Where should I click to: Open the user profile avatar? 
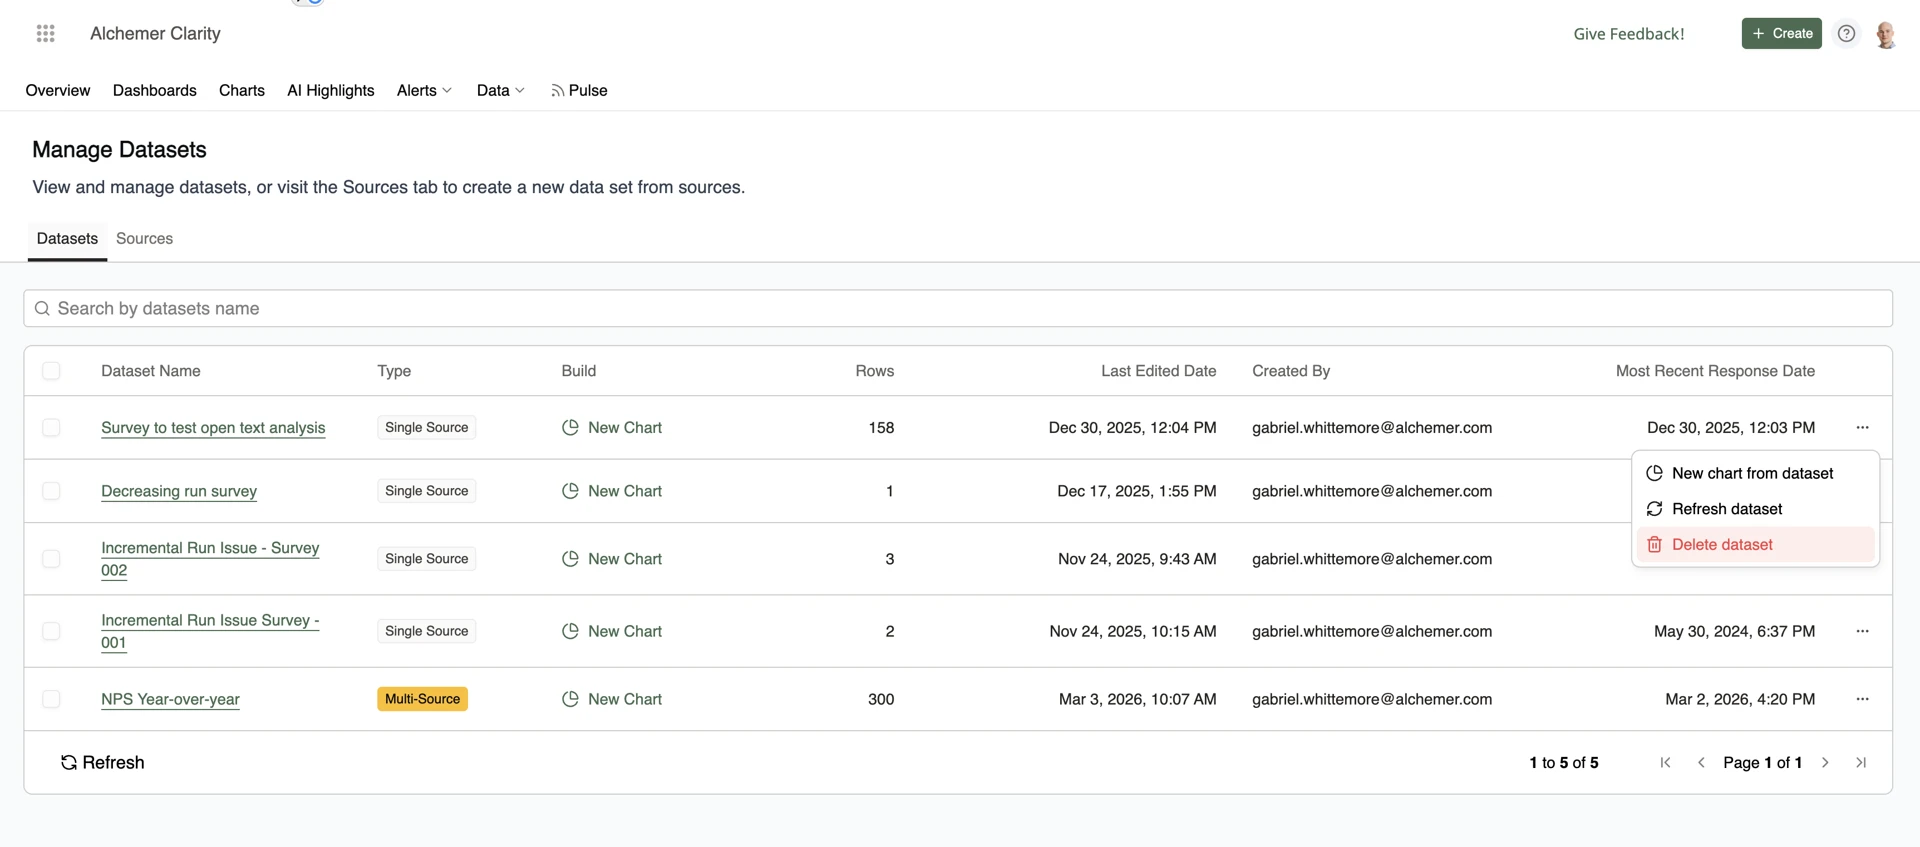[x=1885, y=34]
